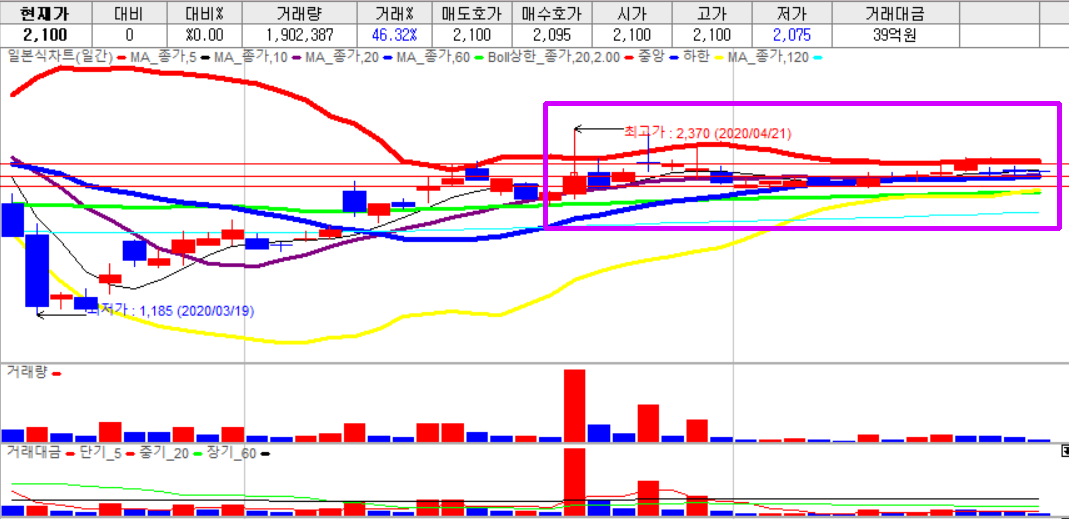Click the MA_종가,120 legend label

(767, 57)
